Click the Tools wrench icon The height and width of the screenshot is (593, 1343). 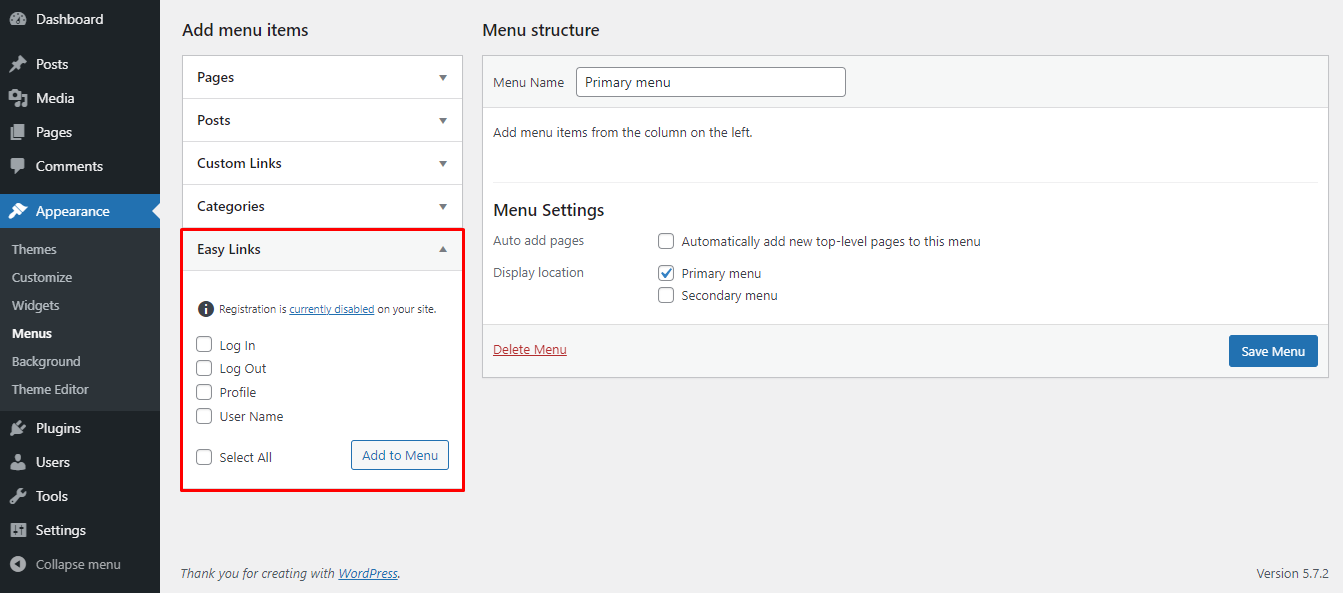[x=18, y=496]
